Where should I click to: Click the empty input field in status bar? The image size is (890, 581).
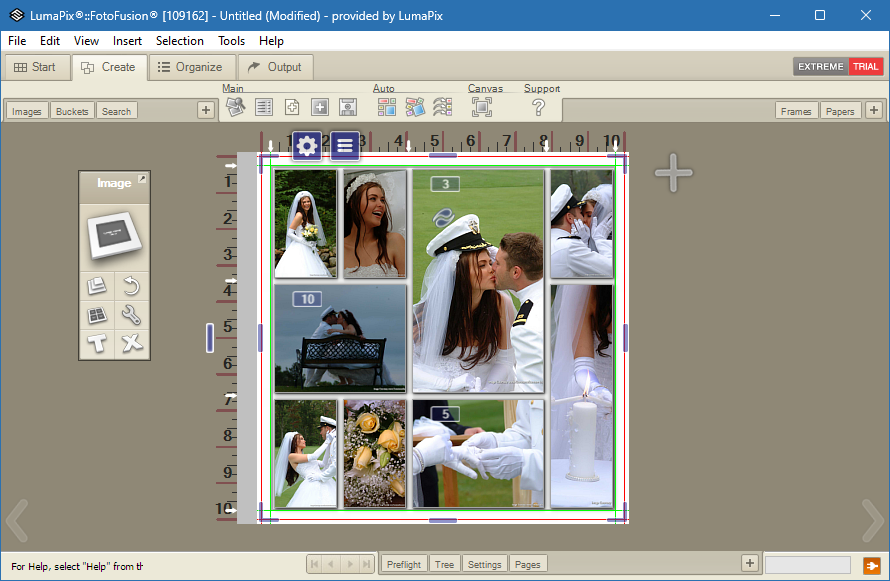(x=808, y=565)
